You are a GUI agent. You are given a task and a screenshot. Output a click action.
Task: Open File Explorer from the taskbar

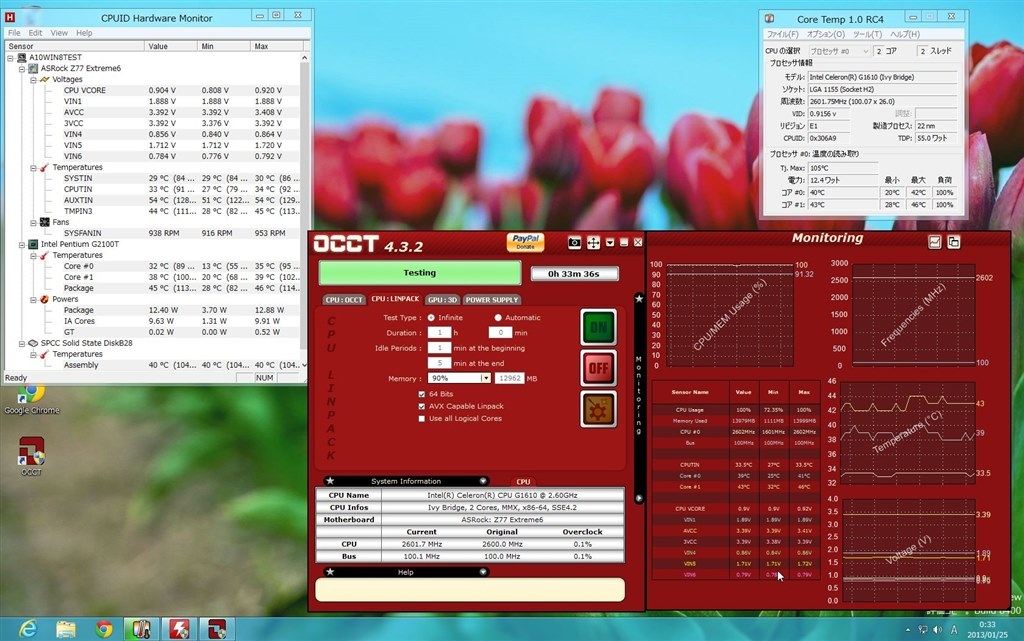pyautogui.click(x=65, y=629)
